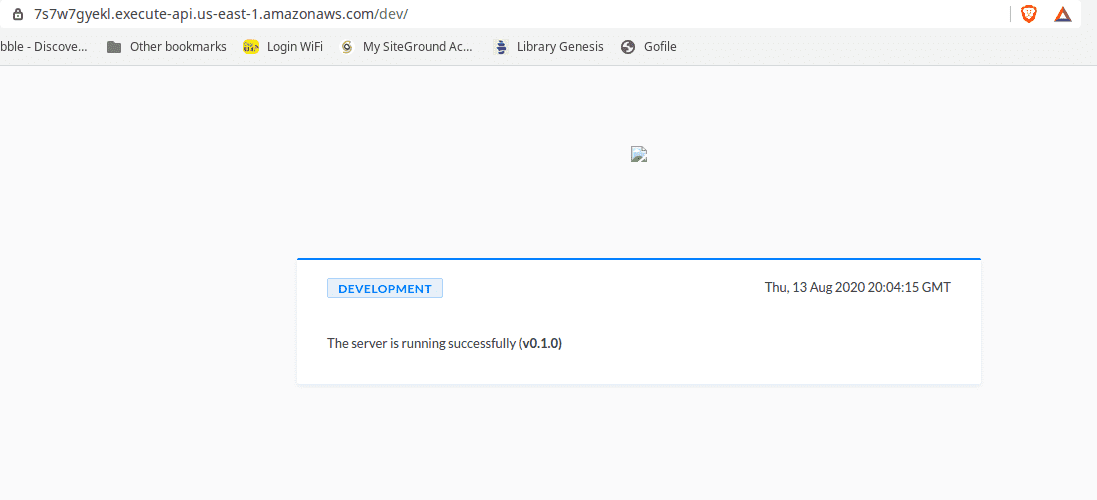
Task: Expand the Other bookmarks folder label
Action: (x=178, y=47)
